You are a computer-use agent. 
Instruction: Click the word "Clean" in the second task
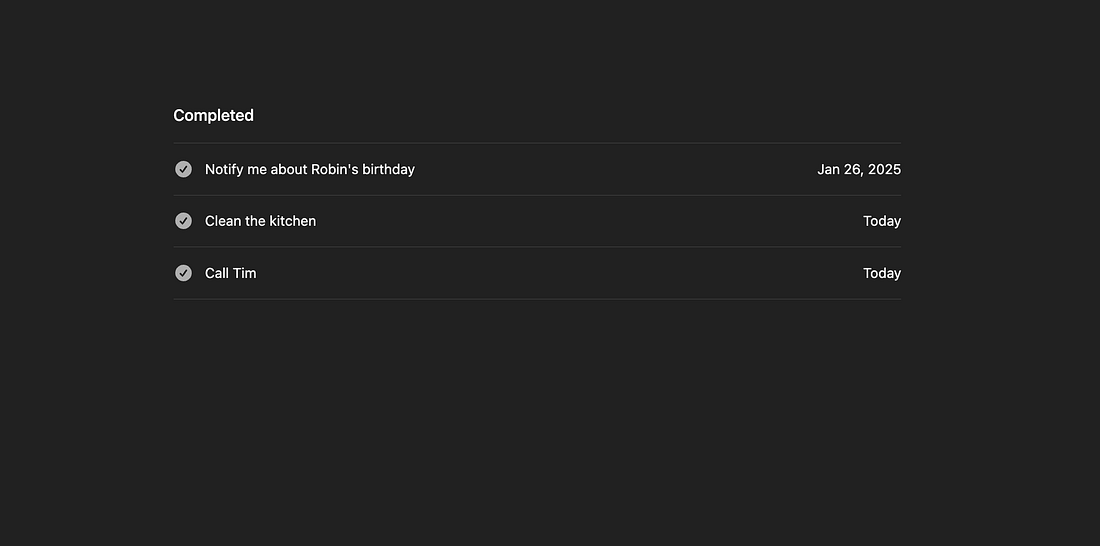pyautogui.click(x=223, y=221)
